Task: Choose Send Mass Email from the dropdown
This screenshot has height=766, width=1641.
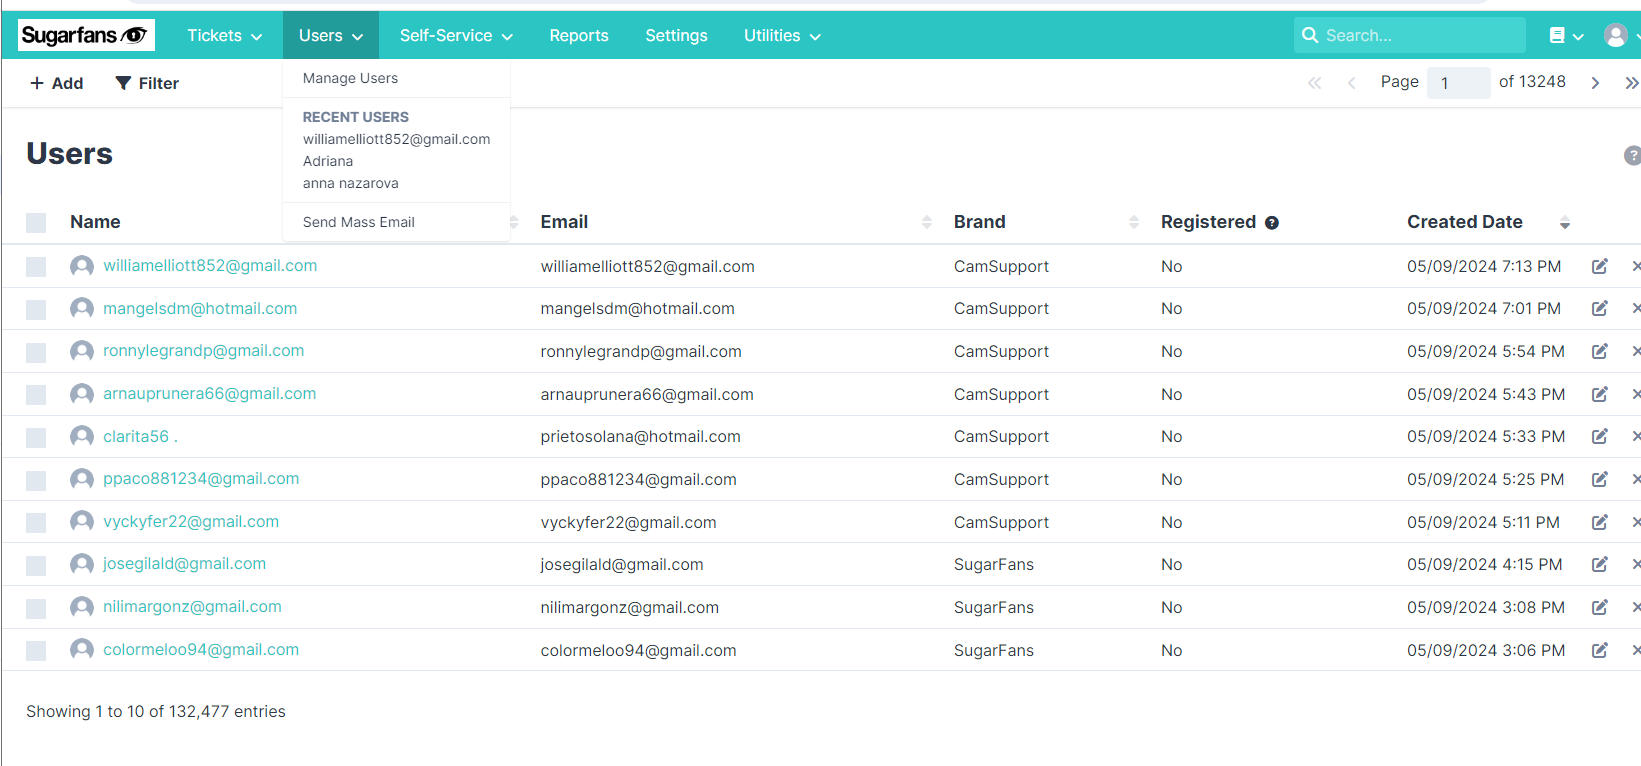Action: pyautogui.click(x=359, y=222)
